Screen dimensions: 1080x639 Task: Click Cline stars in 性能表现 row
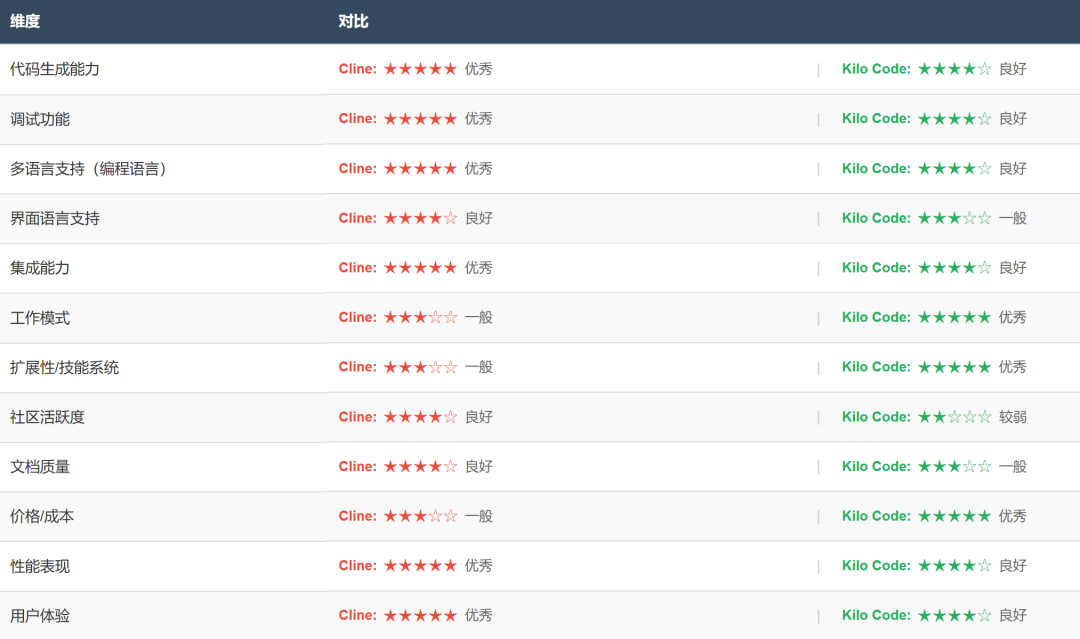point(420,565)
